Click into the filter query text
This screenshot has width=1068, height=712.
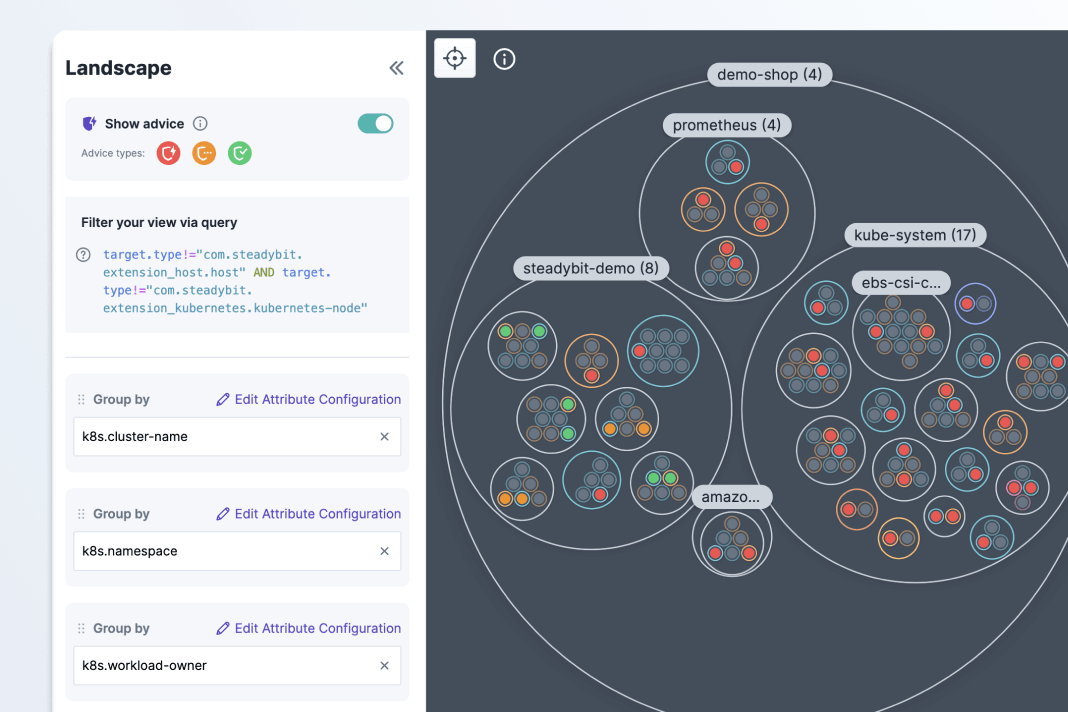pos(235,282)
